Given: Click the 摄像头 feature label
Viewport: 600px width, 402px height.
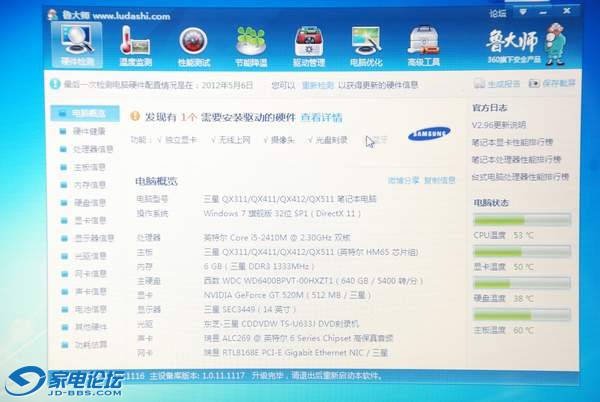Looking at the screenshot, I should (283, 140).
